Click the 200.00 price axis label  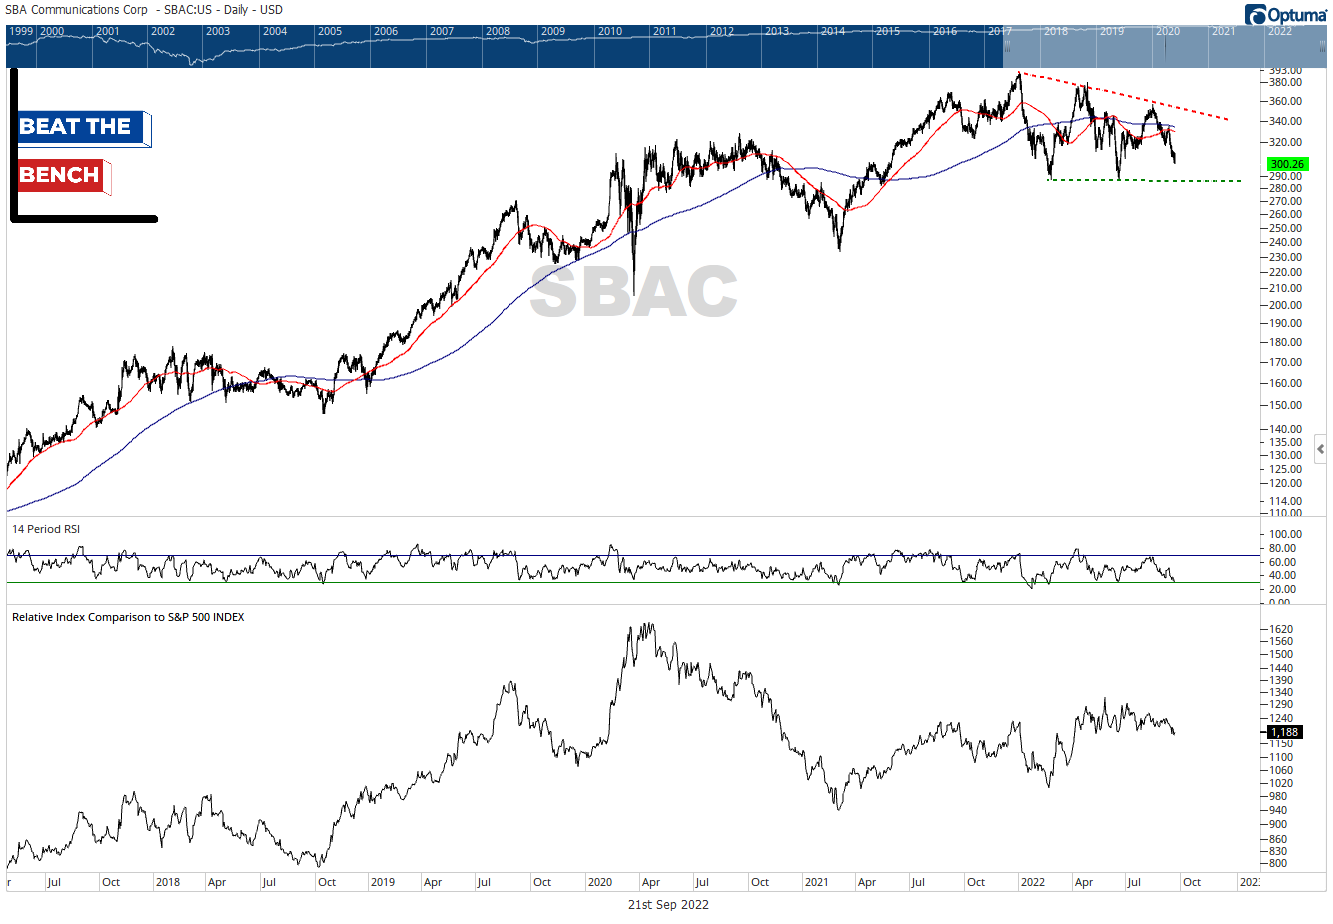(x=1286, y=306)
